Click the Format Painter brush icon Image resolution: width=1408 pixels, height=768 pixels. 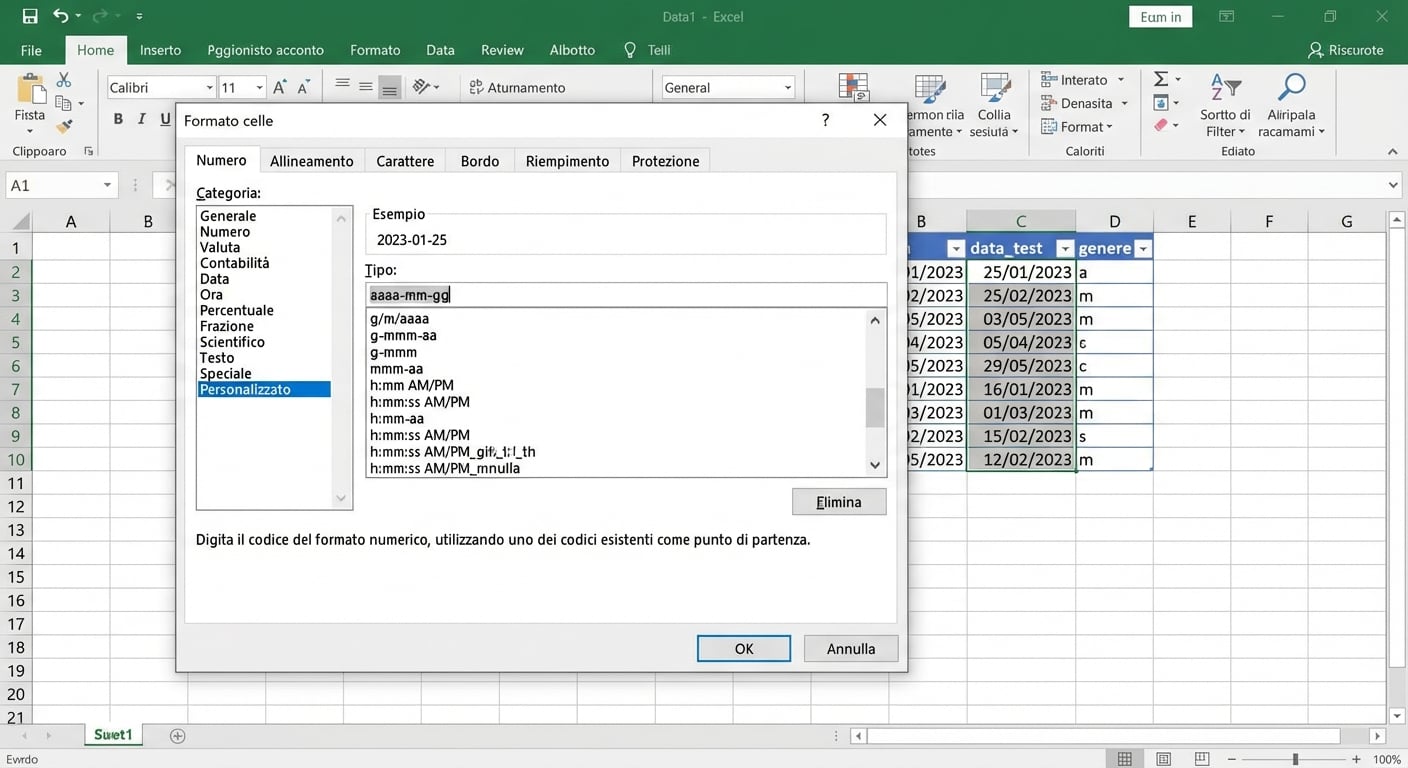[x=64, y=126]
